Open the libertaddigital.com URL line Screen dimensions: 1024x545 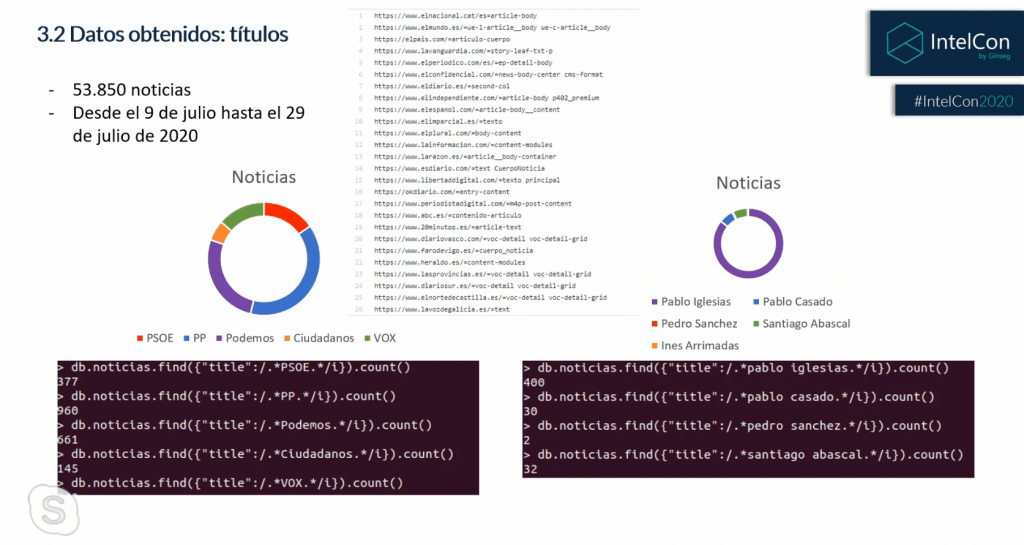[467, 180]
